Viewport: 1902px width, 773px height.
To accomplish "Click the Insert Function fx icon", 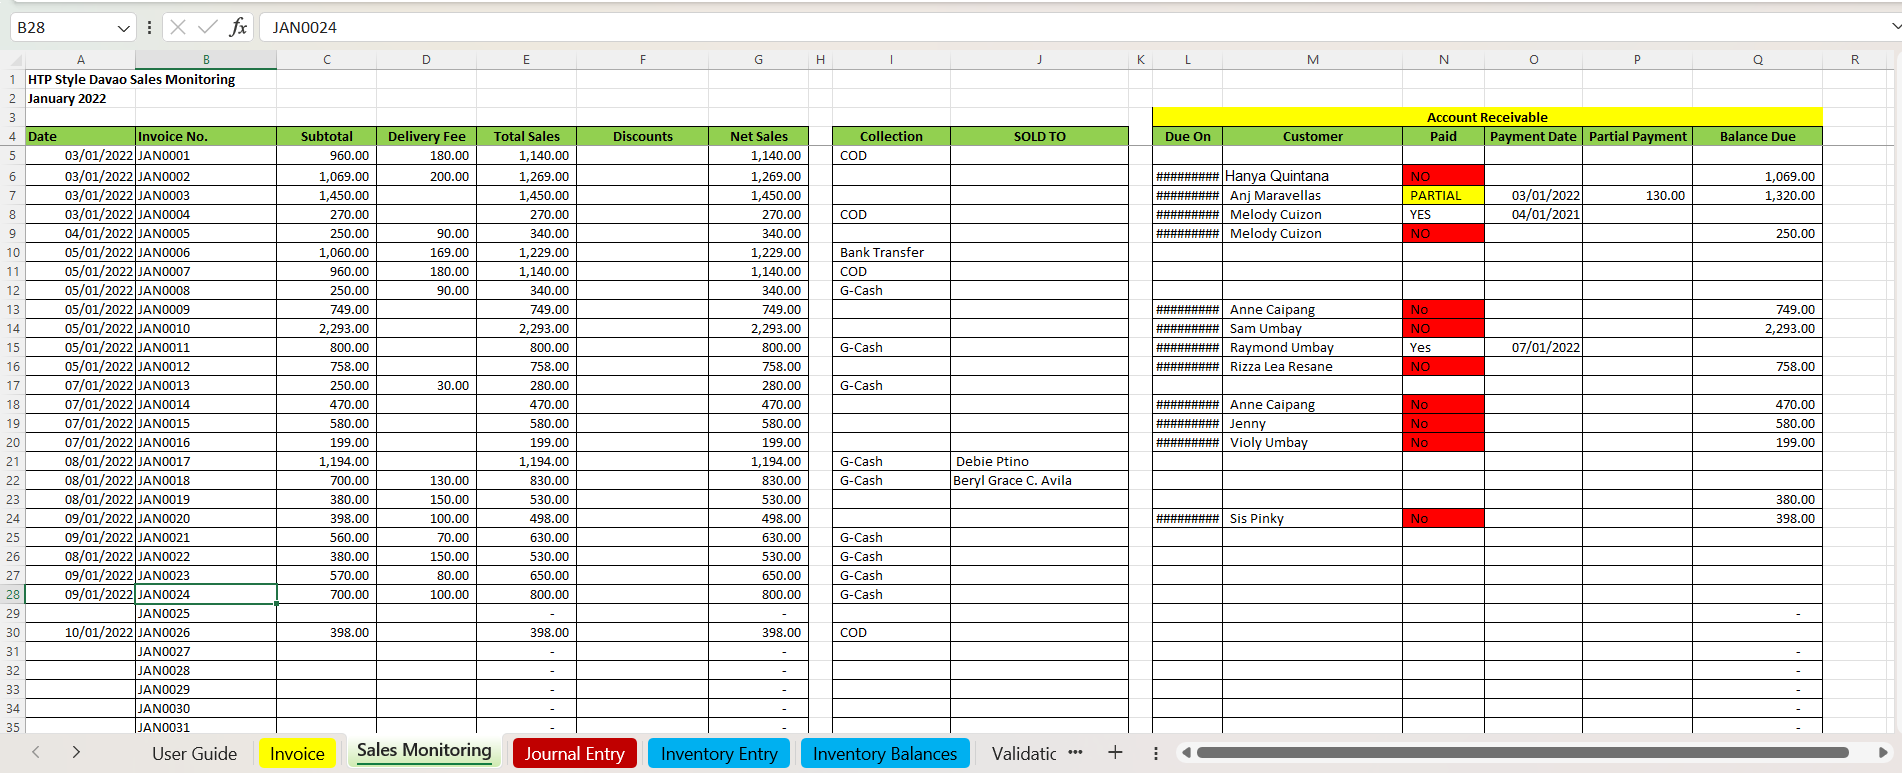I will [x=238, y=27].
